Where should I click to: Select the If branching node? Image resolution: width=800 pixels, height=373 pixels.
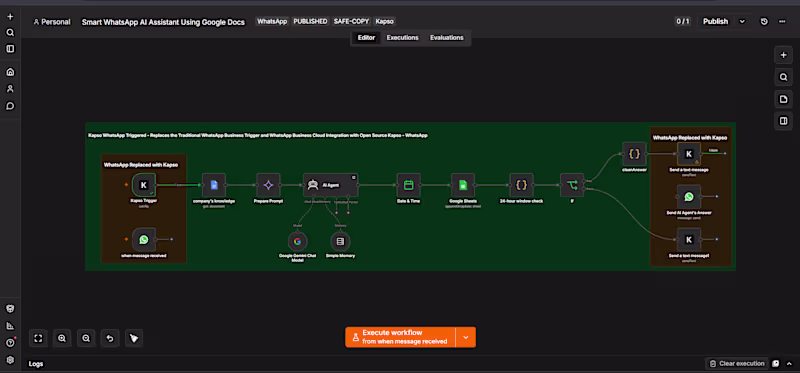(572, 185)
